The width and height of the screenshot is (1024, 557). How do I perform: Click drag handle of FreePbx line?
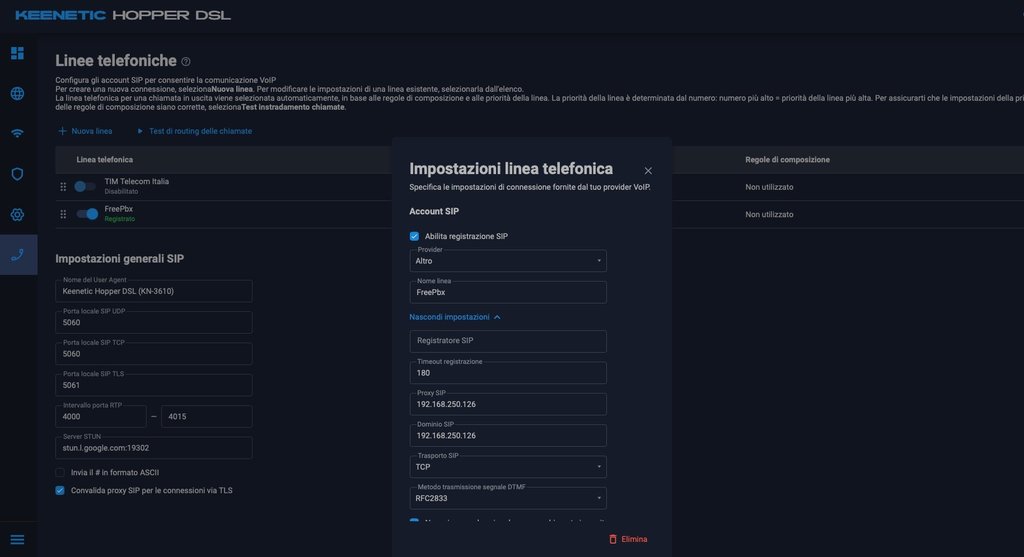pos(63,214)
